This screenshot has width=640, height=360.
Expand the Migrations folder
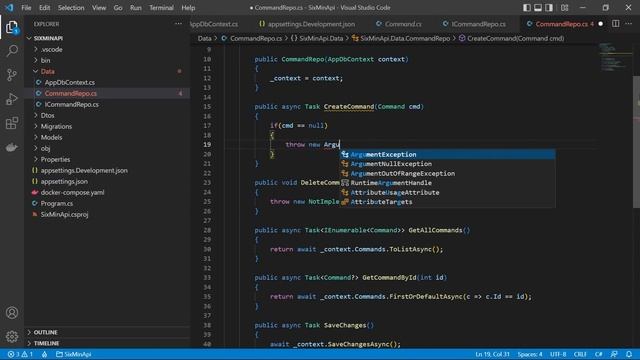(x=56, y=127)
